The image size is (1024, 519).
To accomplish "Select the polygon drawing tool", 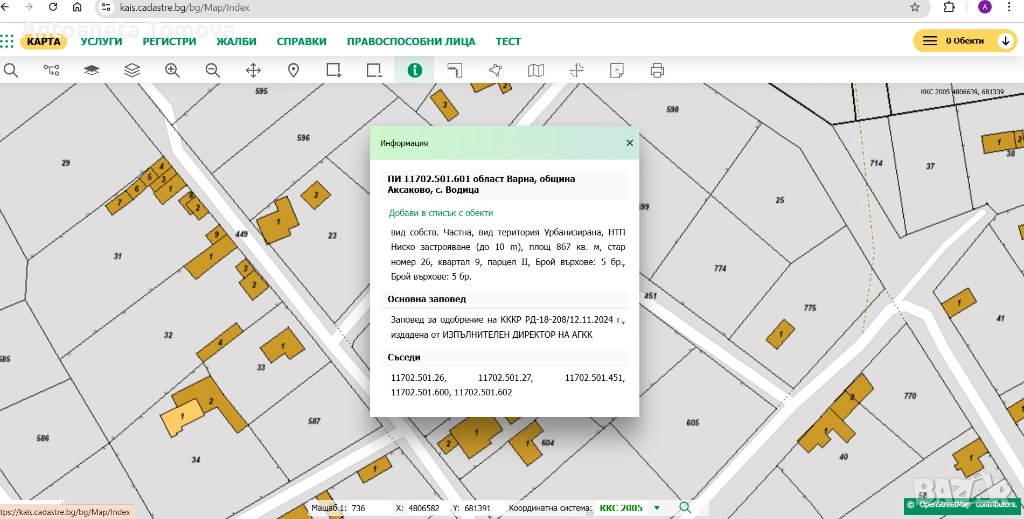I will (x=495, y=70).
